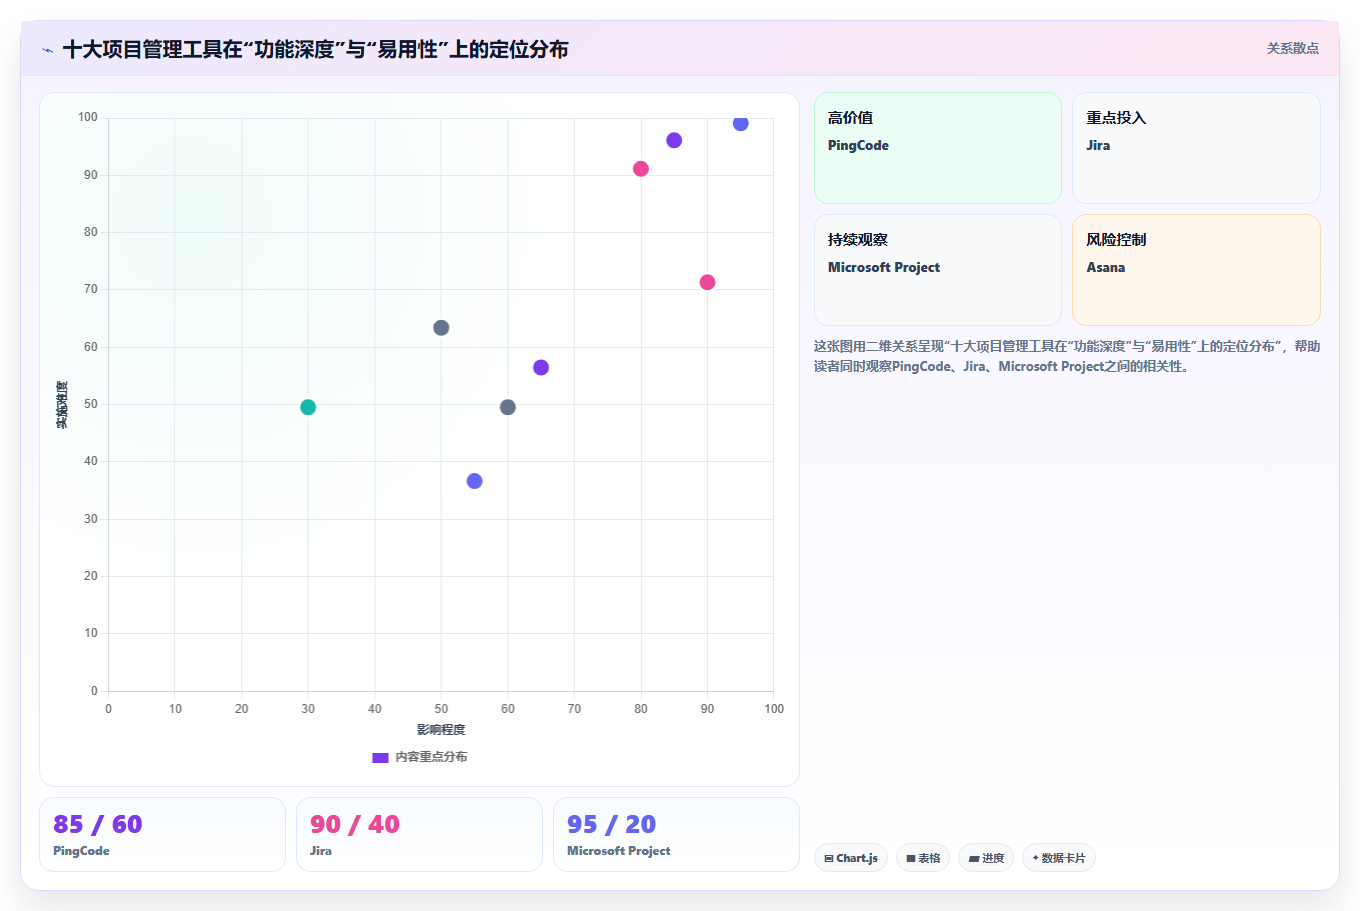Click the Chart.js chip's small icon
1360x911 pixels.
[x=829, y=858]
